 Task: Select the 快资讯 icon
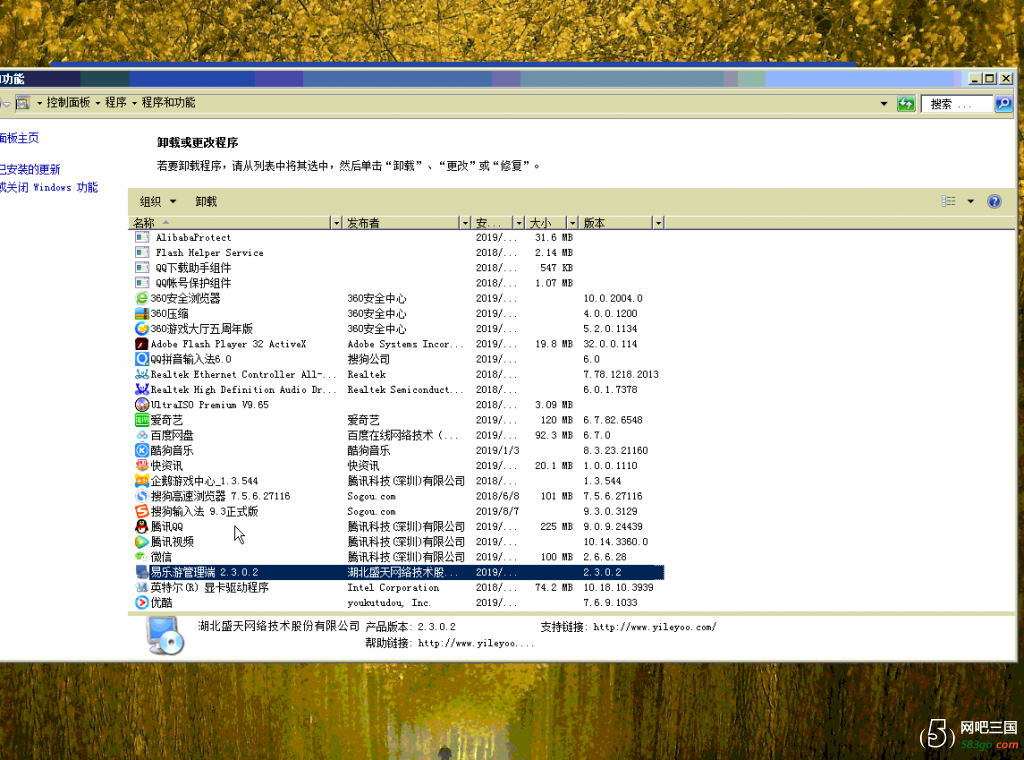(x=142, y=466)
